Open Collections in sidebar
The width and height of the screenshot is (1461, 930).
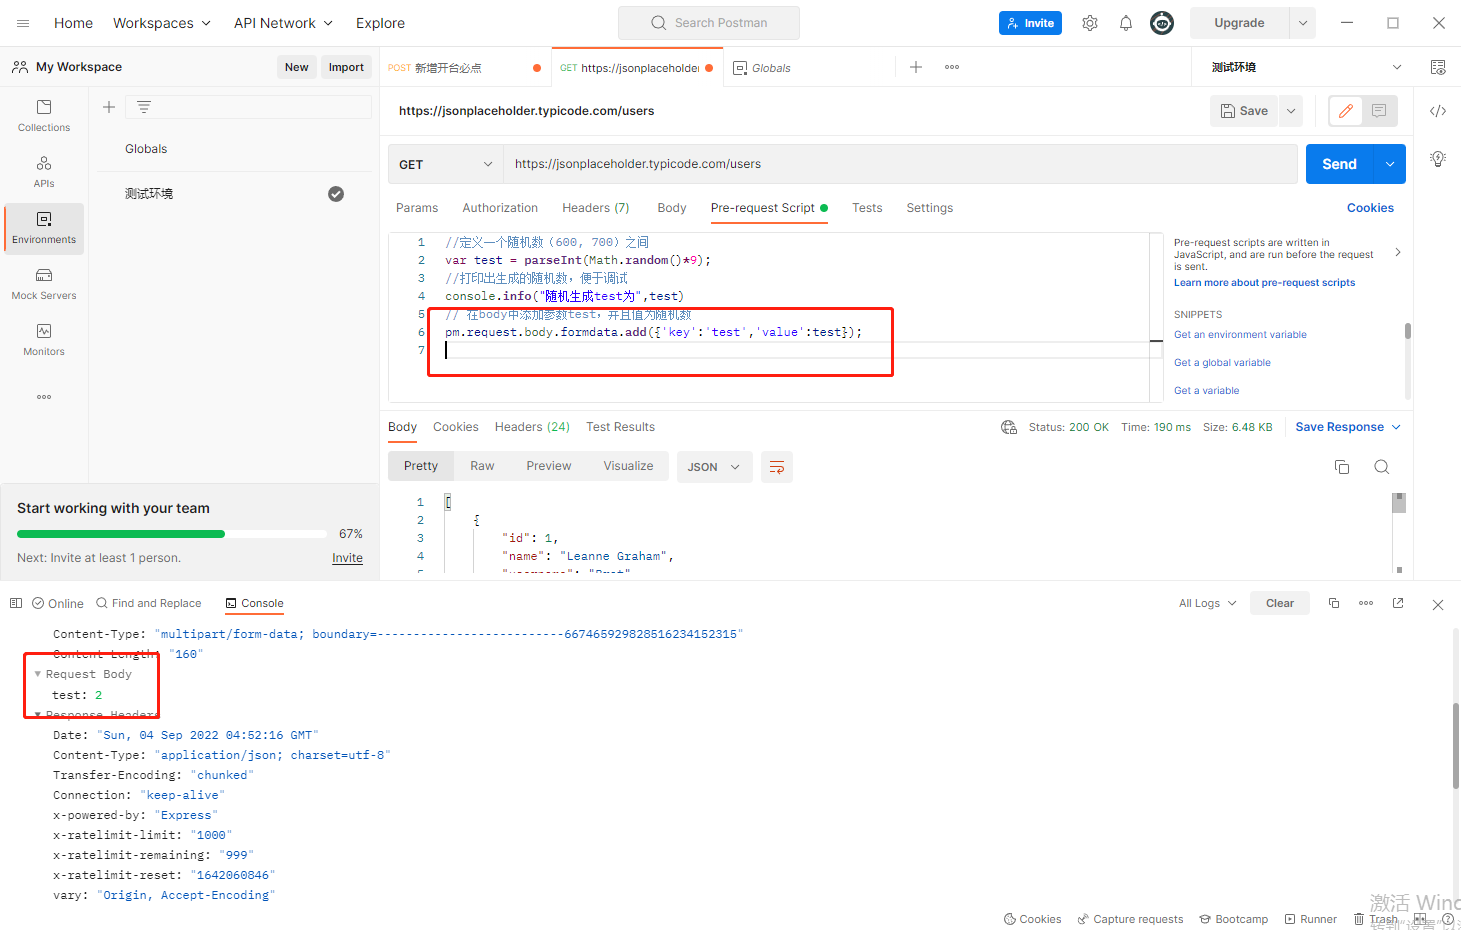tap(44, 115)
